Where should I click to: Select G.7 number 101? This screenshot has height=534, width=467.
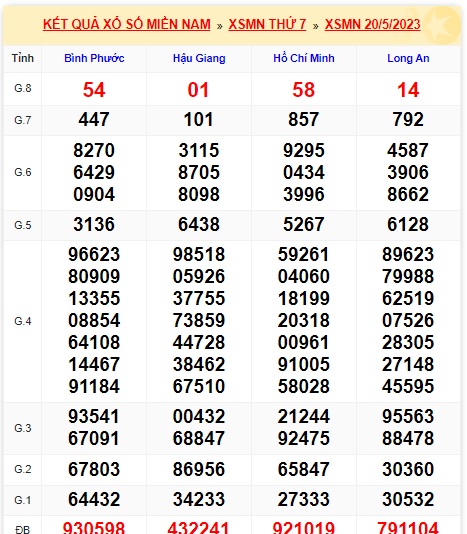[199, 120]
